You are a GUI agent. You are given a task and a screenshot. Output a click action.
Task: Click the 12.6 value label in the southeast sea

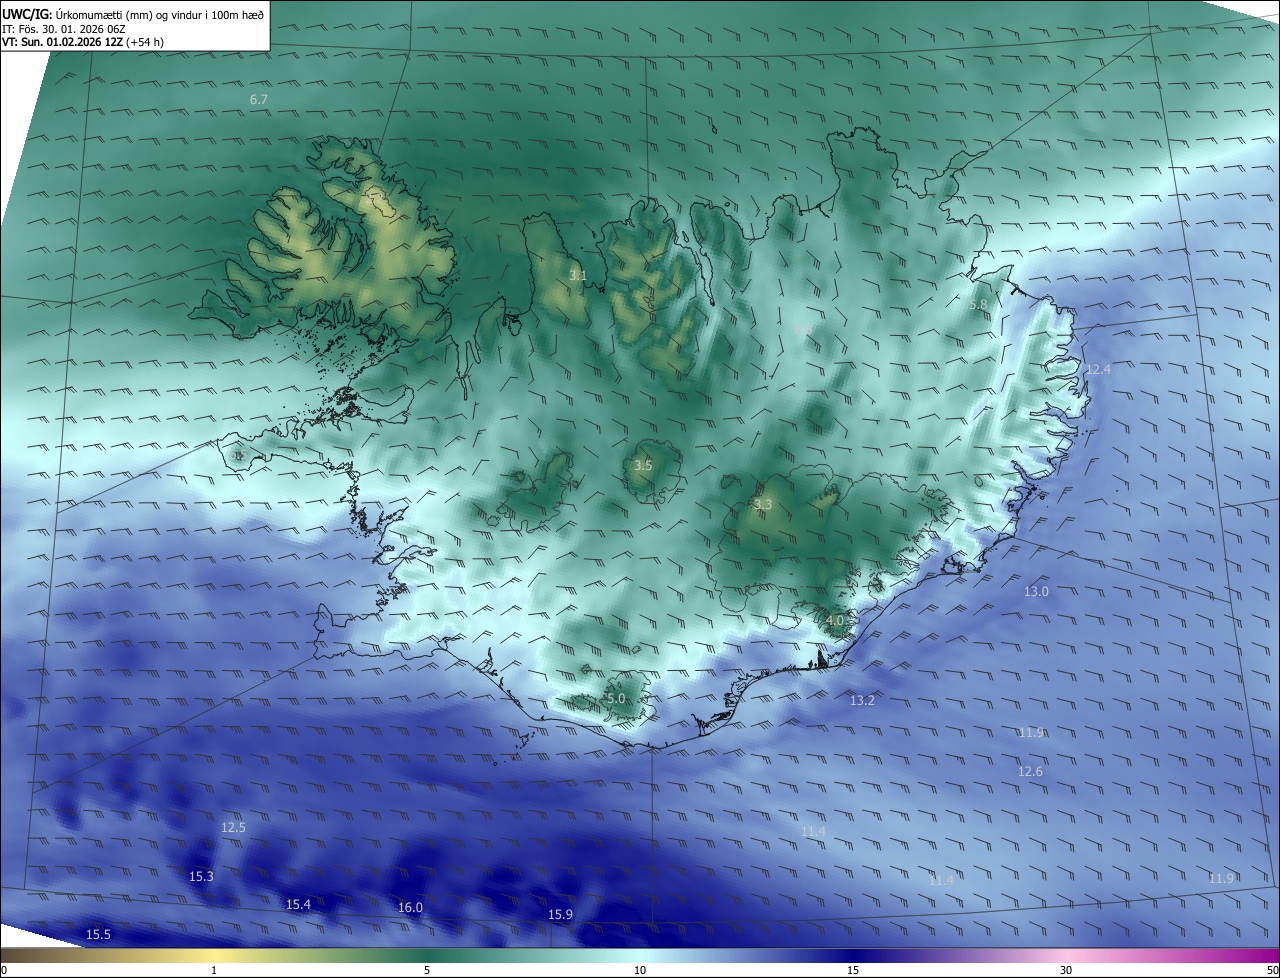pyautogui.click(x=1030, y=772)
